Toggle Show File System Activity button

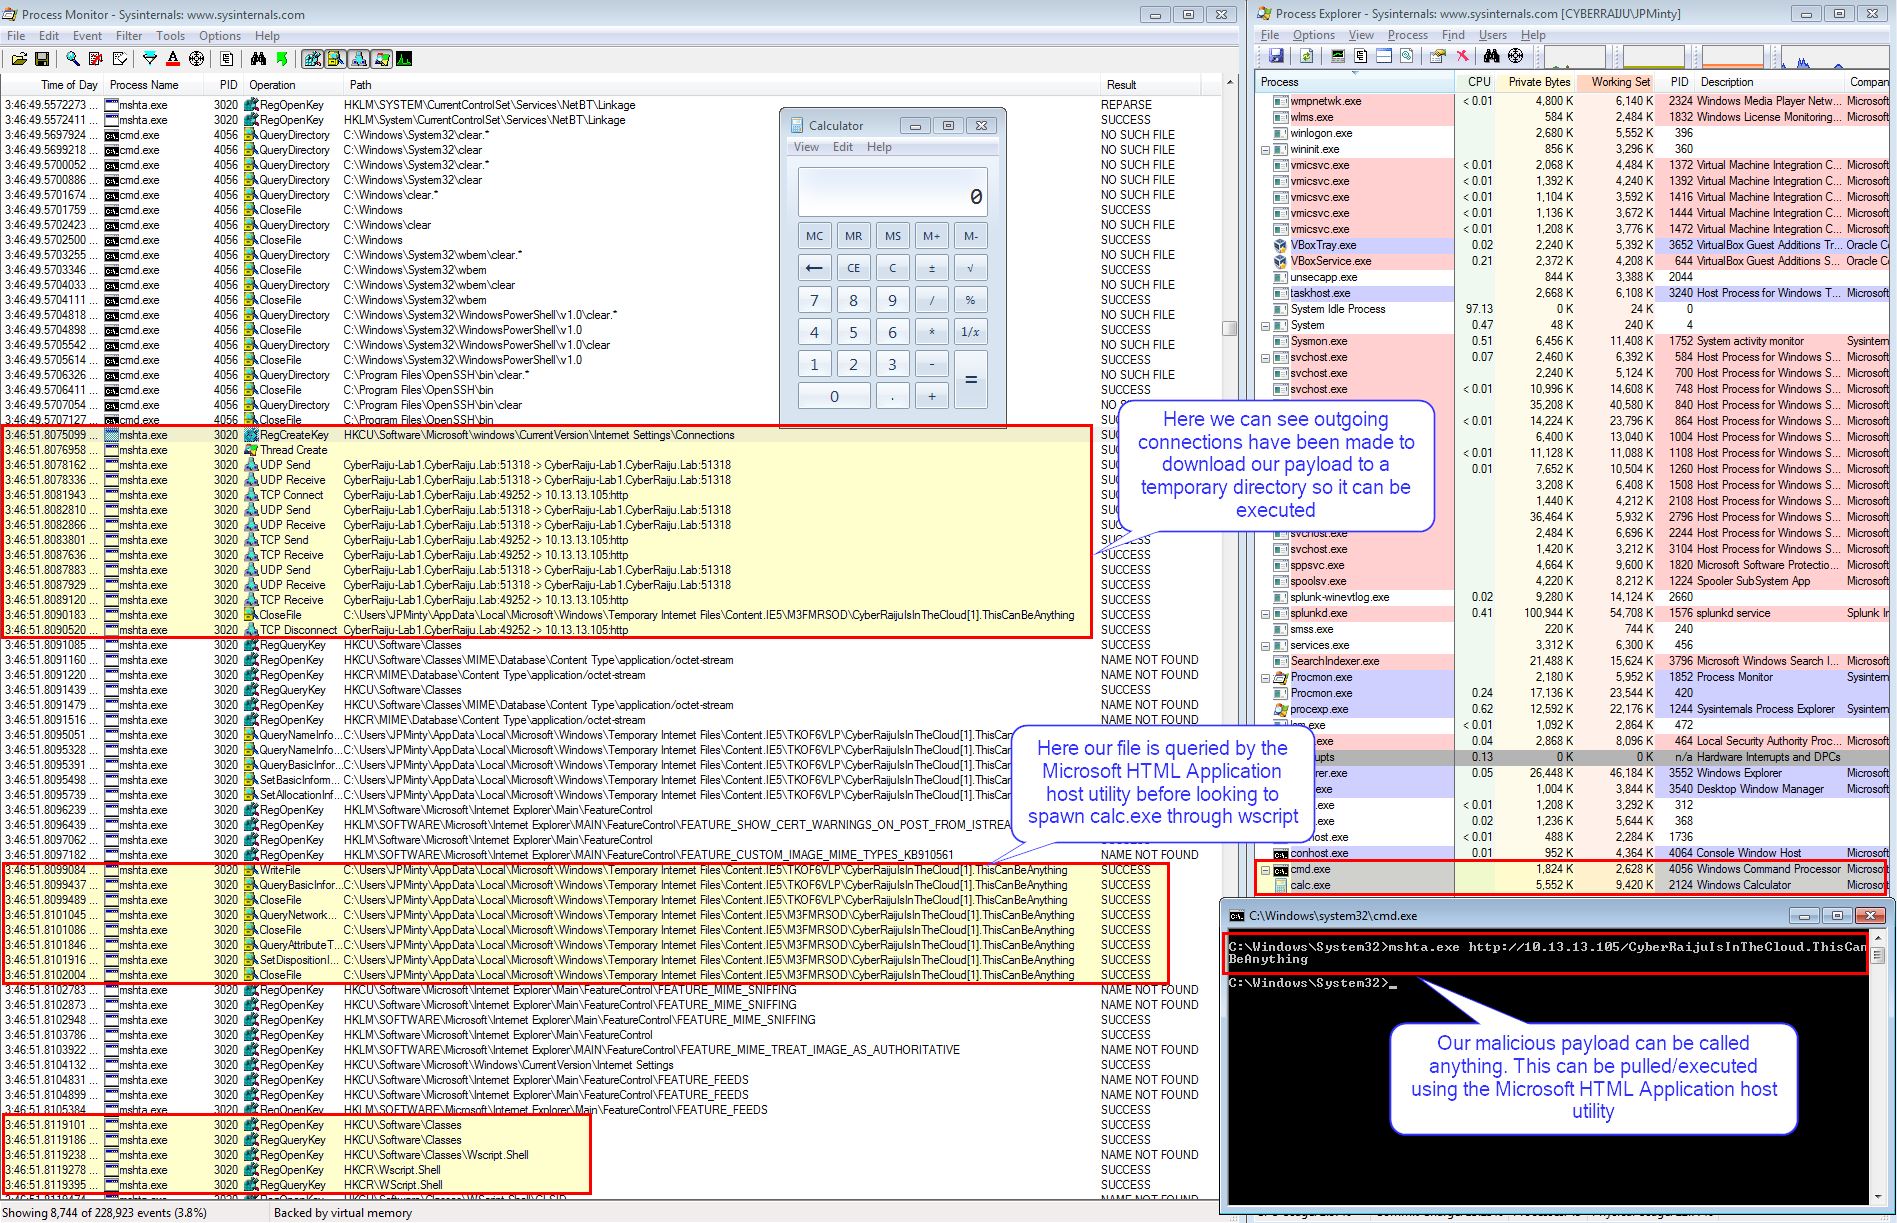[x=336, y=60]
